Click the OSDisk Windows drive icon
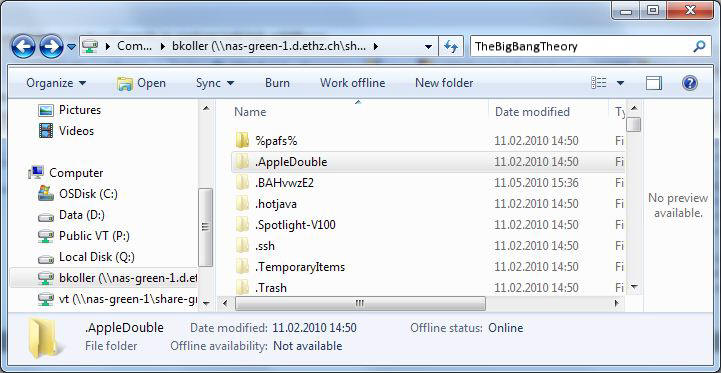The width and height of the screenshot is (721, 373). pyautogui.click(x=46, y=194)
